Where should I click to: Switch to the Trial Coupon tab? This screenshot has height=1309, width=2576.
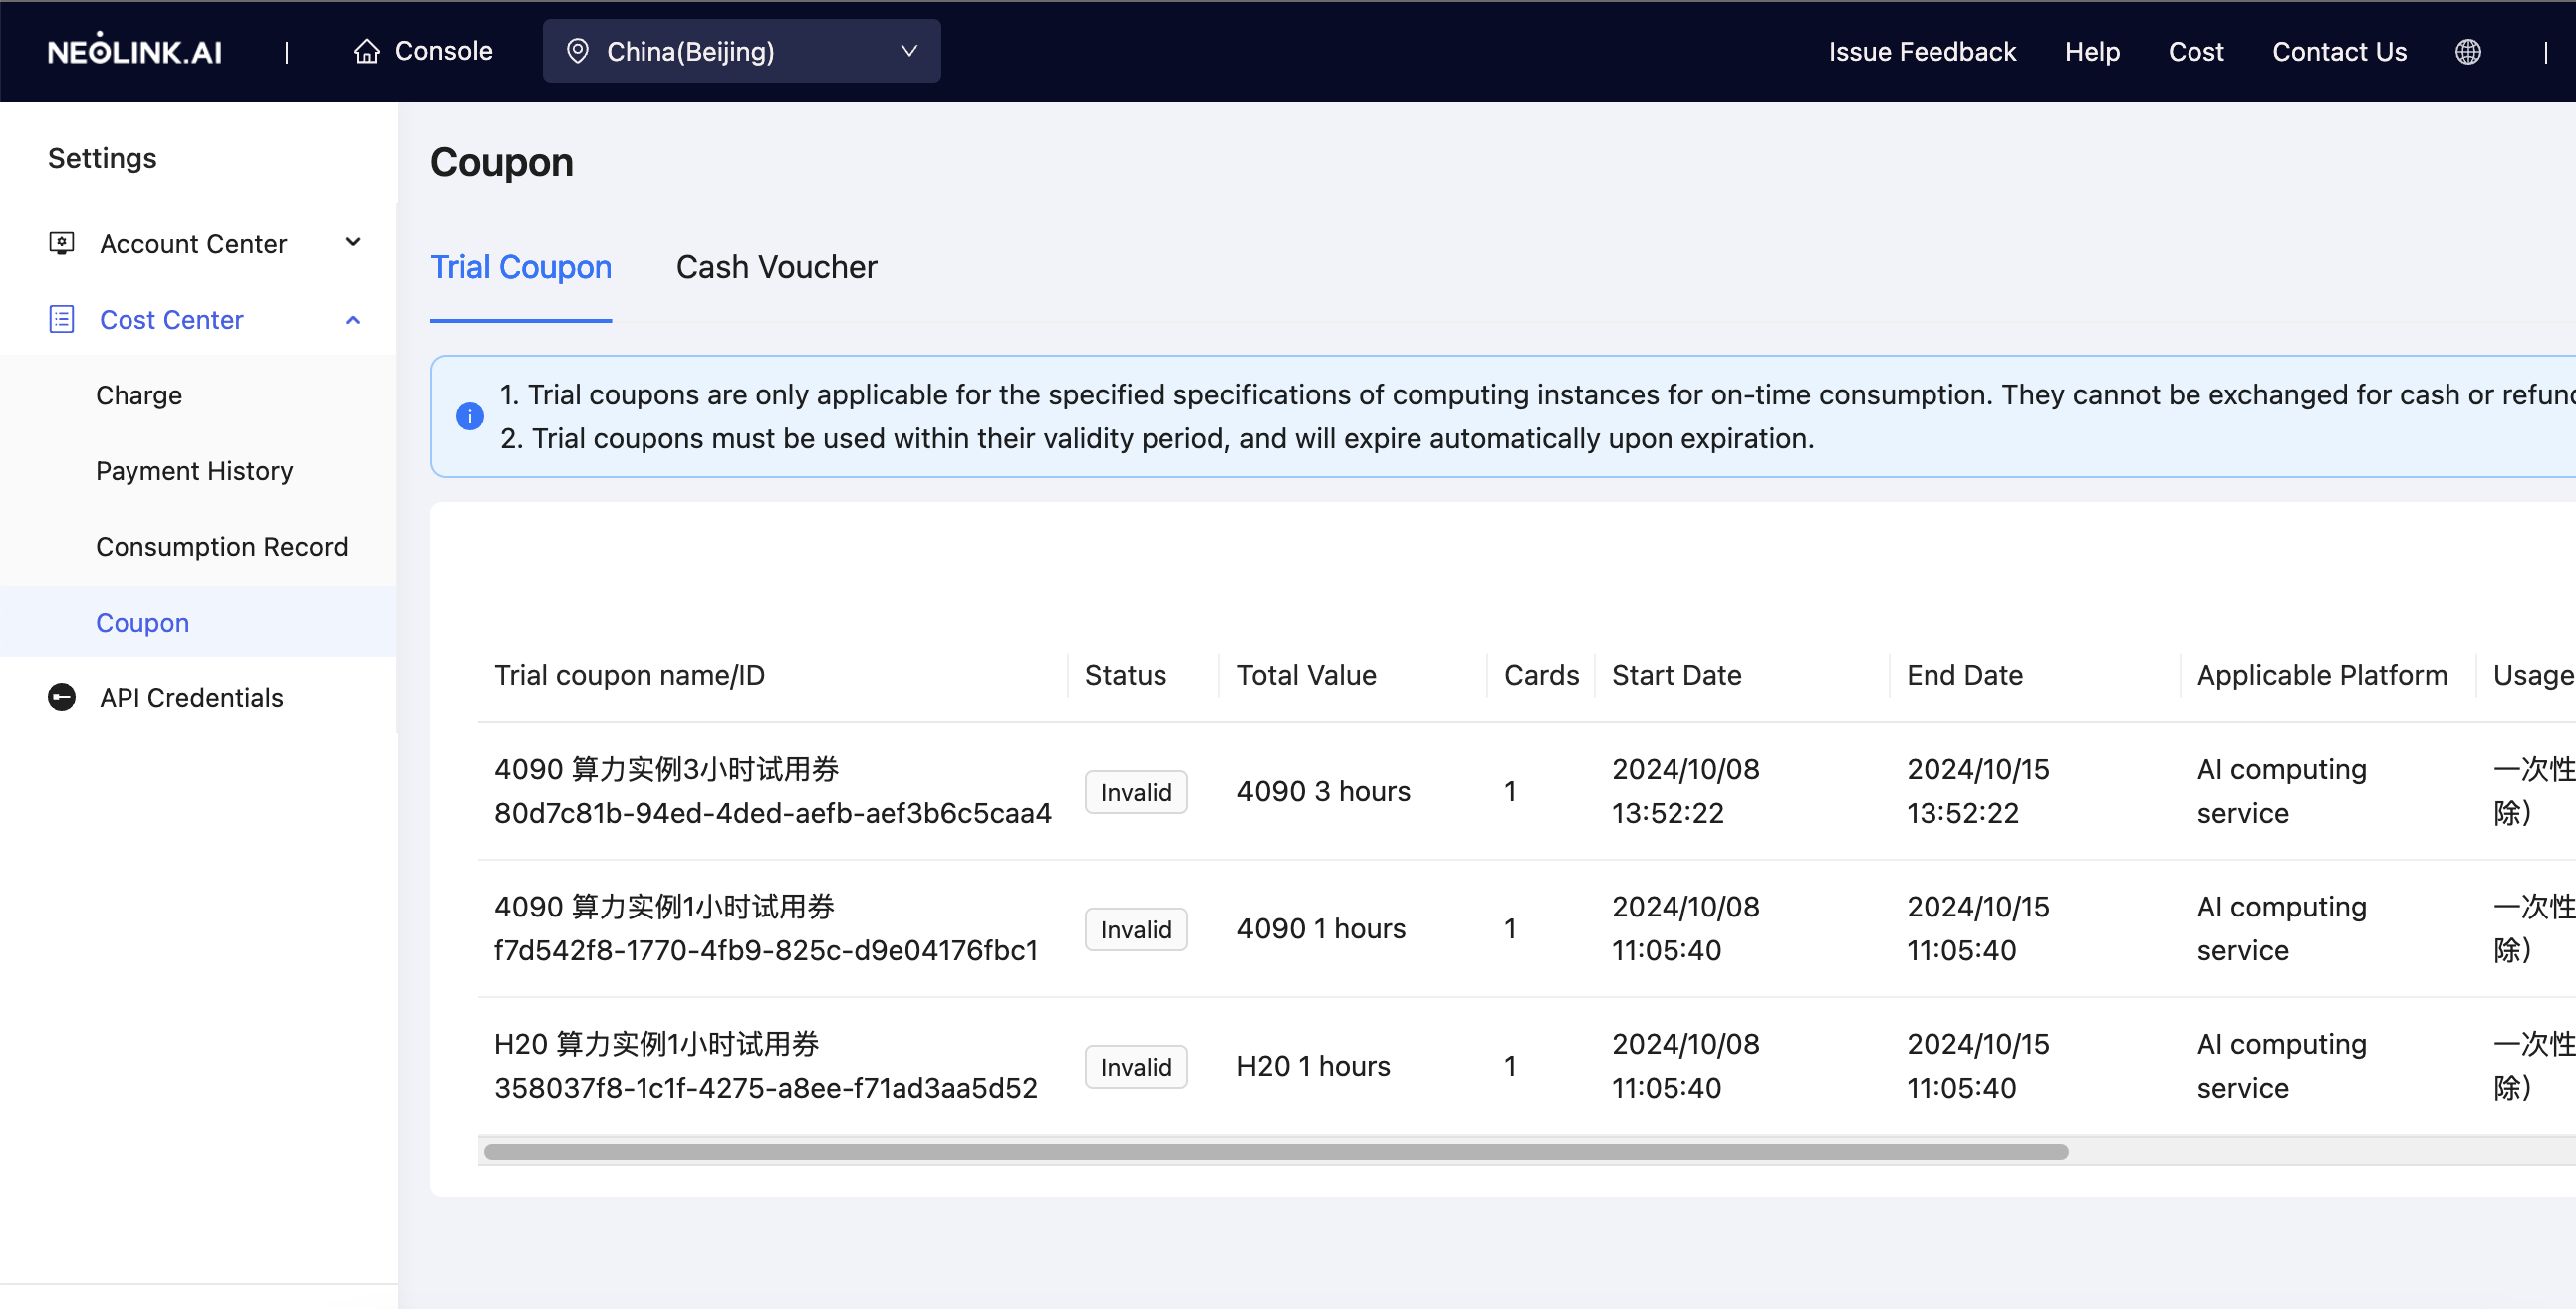coord(521,267)
